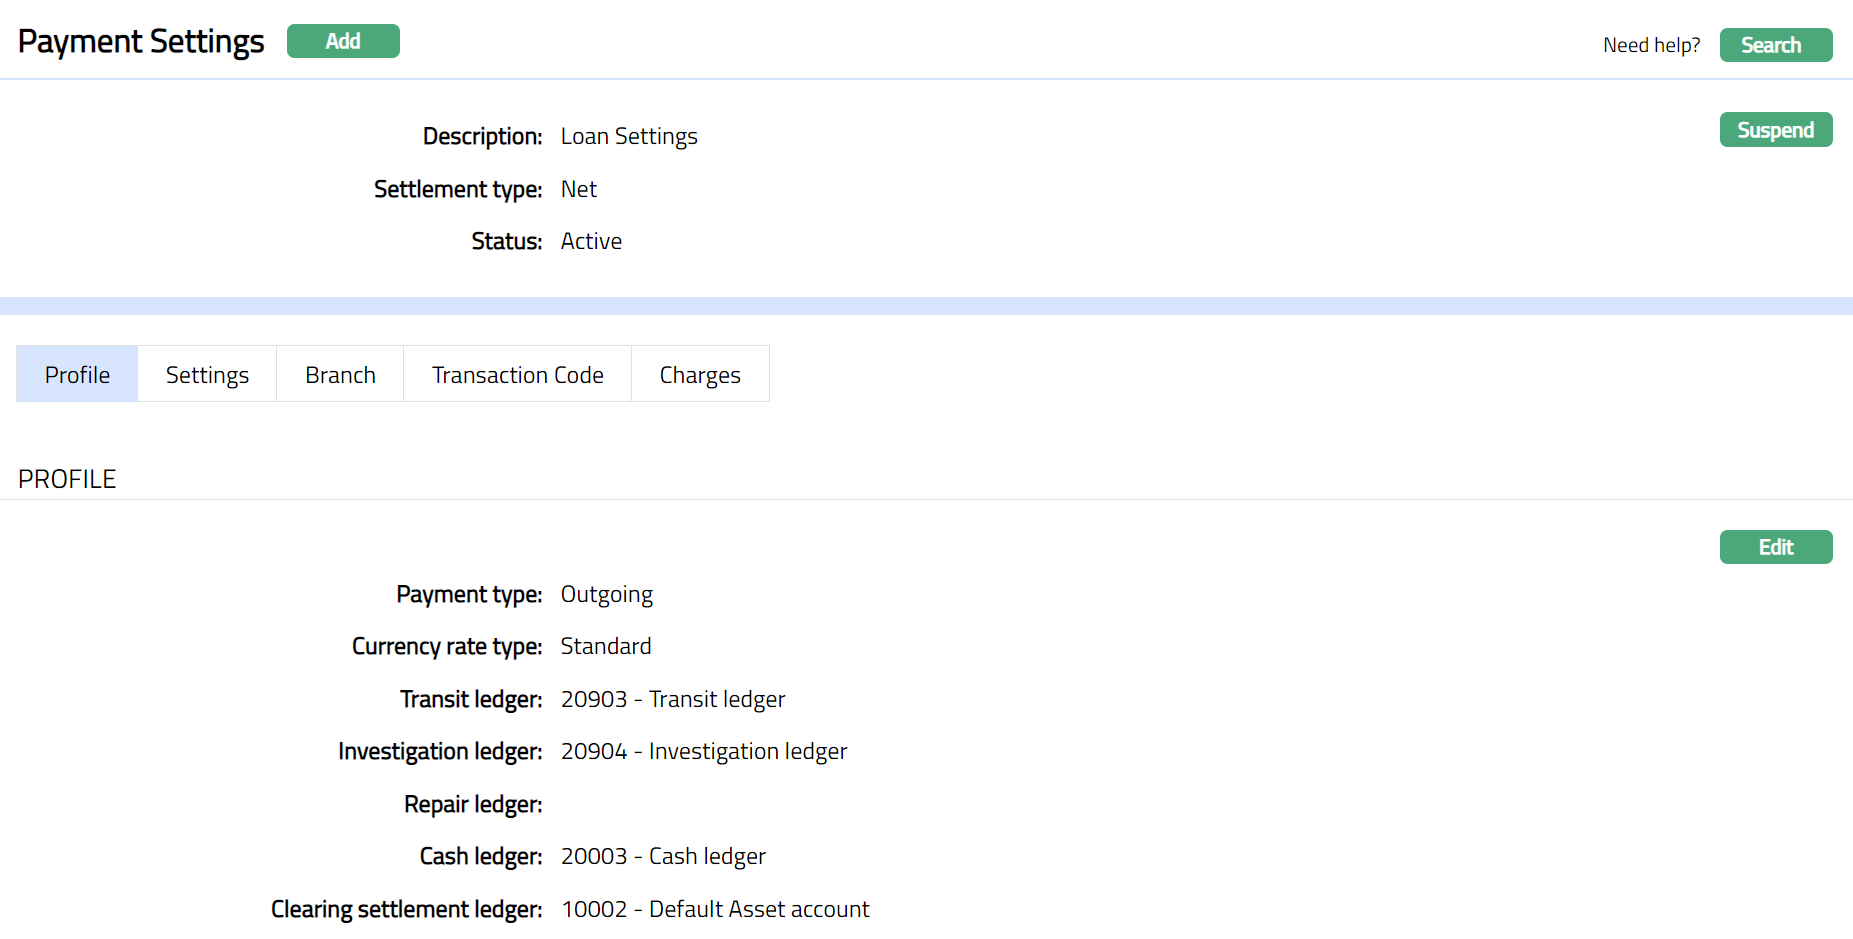Suspend this payment setting
This screenshot has width=1853, height=939.
1775,130
